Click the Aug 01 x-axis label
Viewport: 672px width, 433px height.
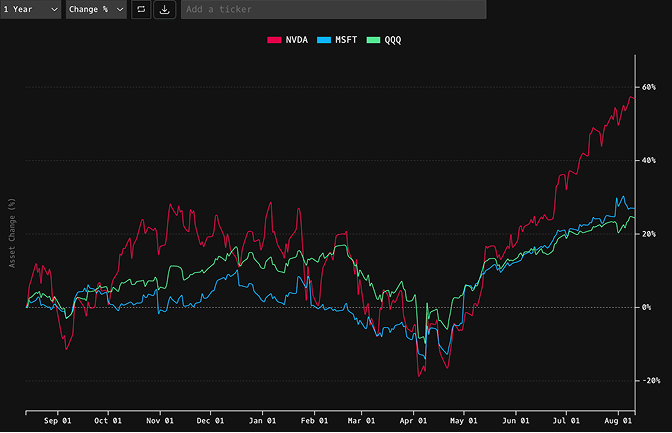coord(618,421)
